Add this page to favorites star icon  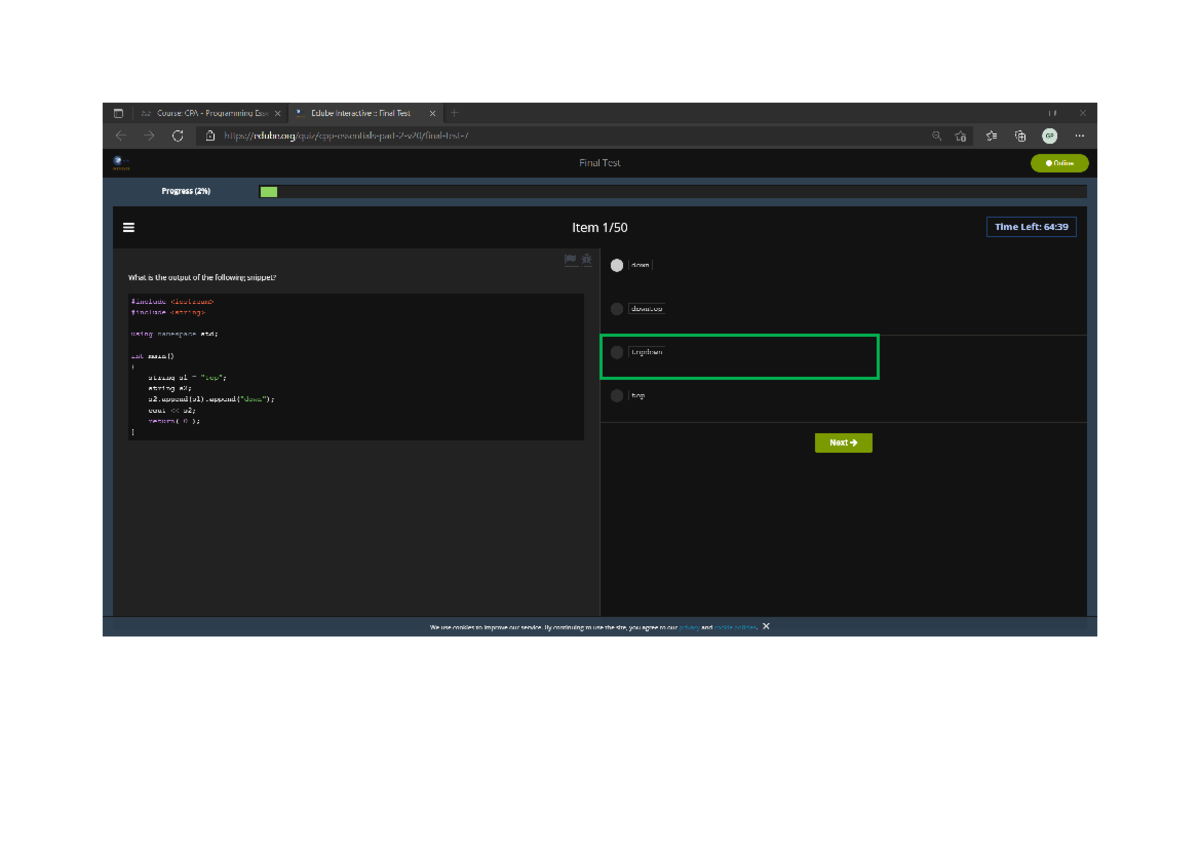[x=961, y=136]
